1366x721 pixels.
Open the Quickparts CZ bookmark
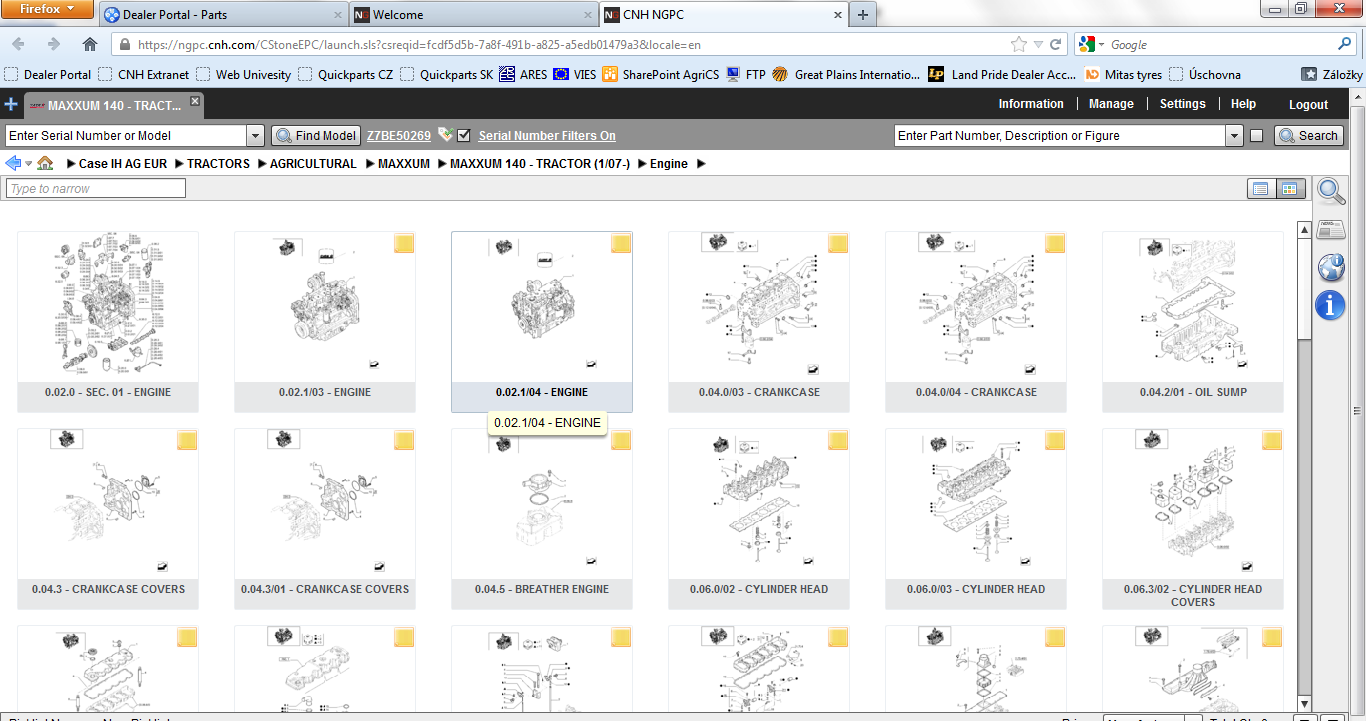click(x=346, y=74)
